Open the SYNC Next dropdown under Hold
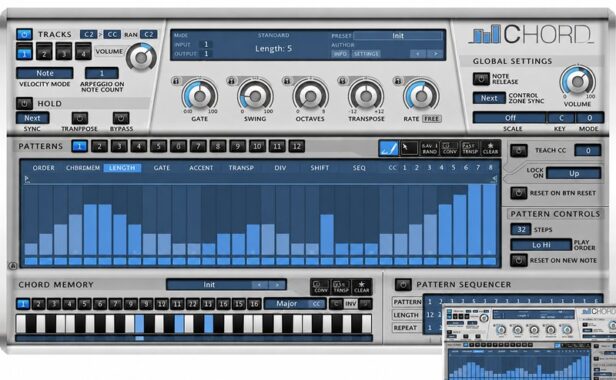This screenshot has height=380, width=616. (32, 118)
